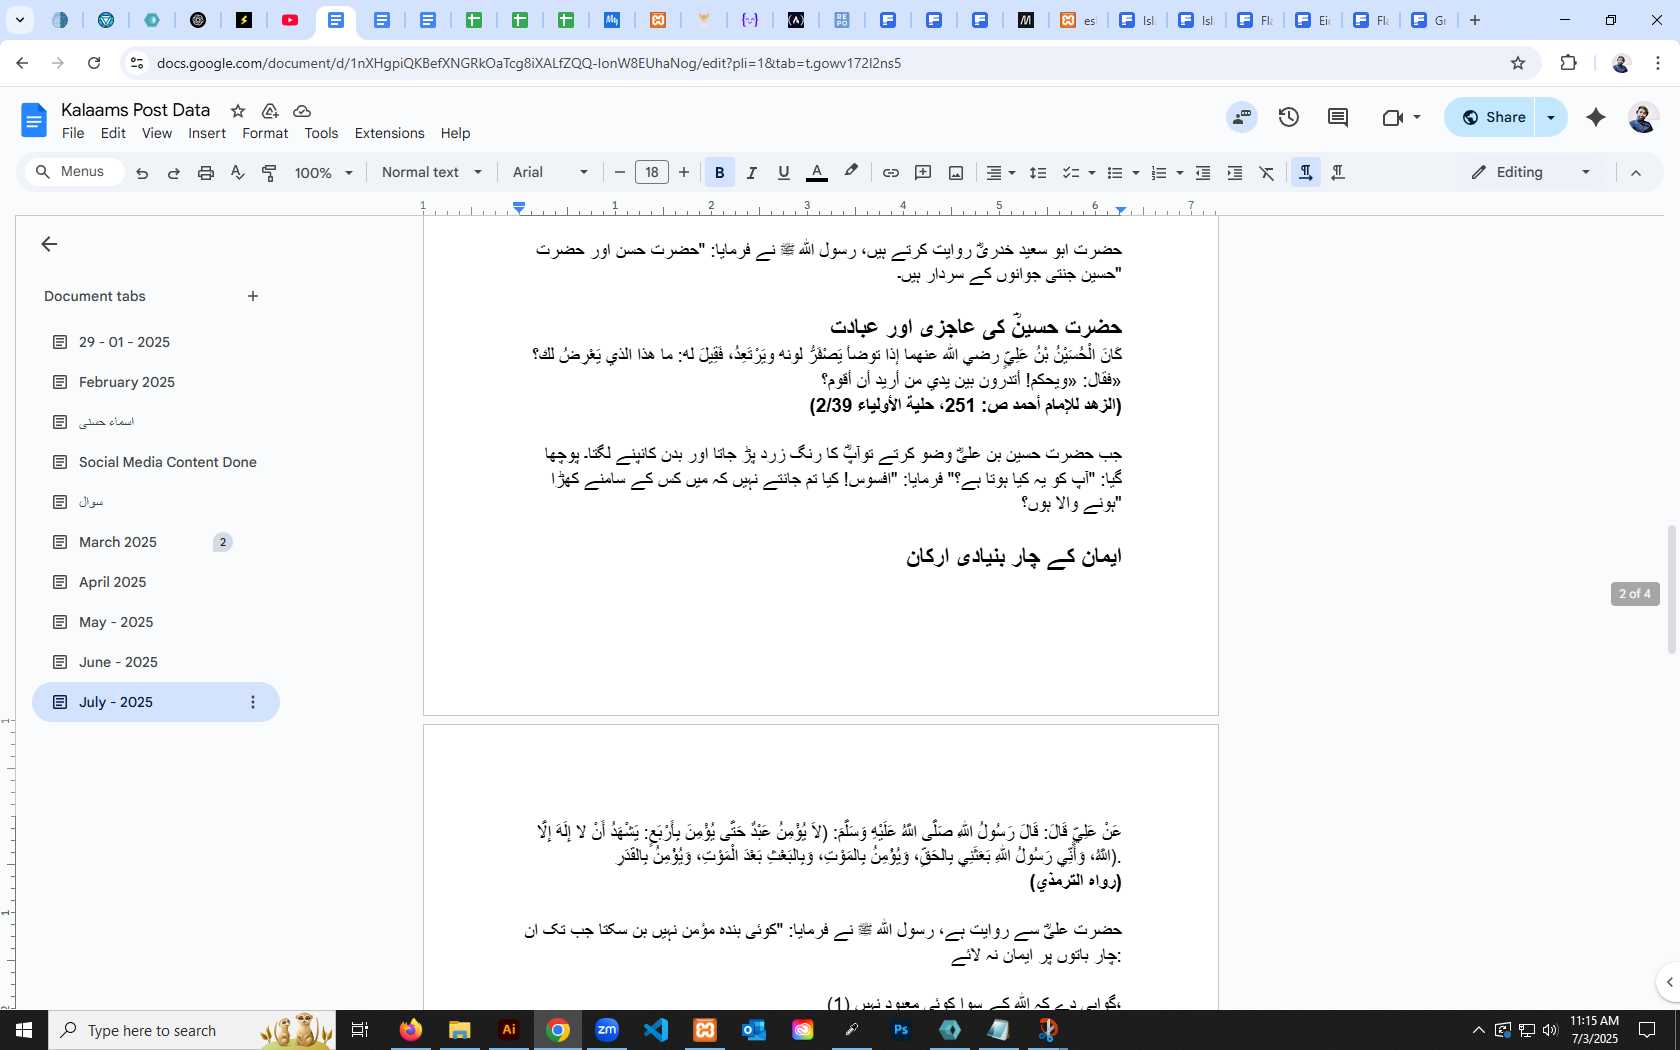
Task: Open the Arial font dropdown
Action: point(550,172)
